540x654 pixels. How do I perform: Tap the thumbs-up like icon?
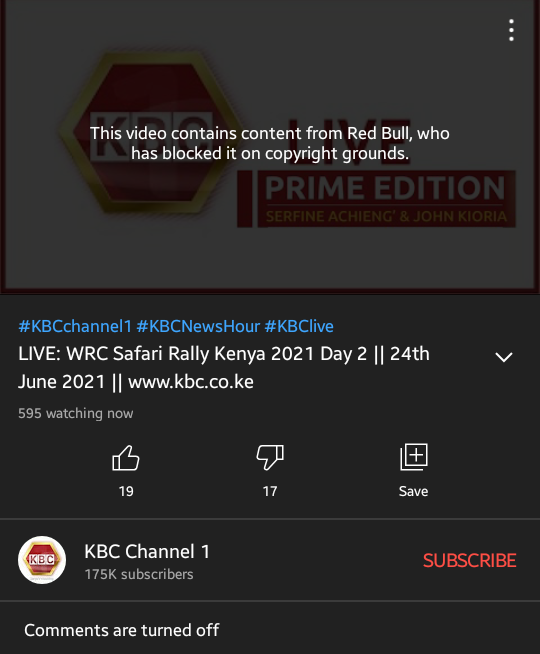(x=126, y=458)
